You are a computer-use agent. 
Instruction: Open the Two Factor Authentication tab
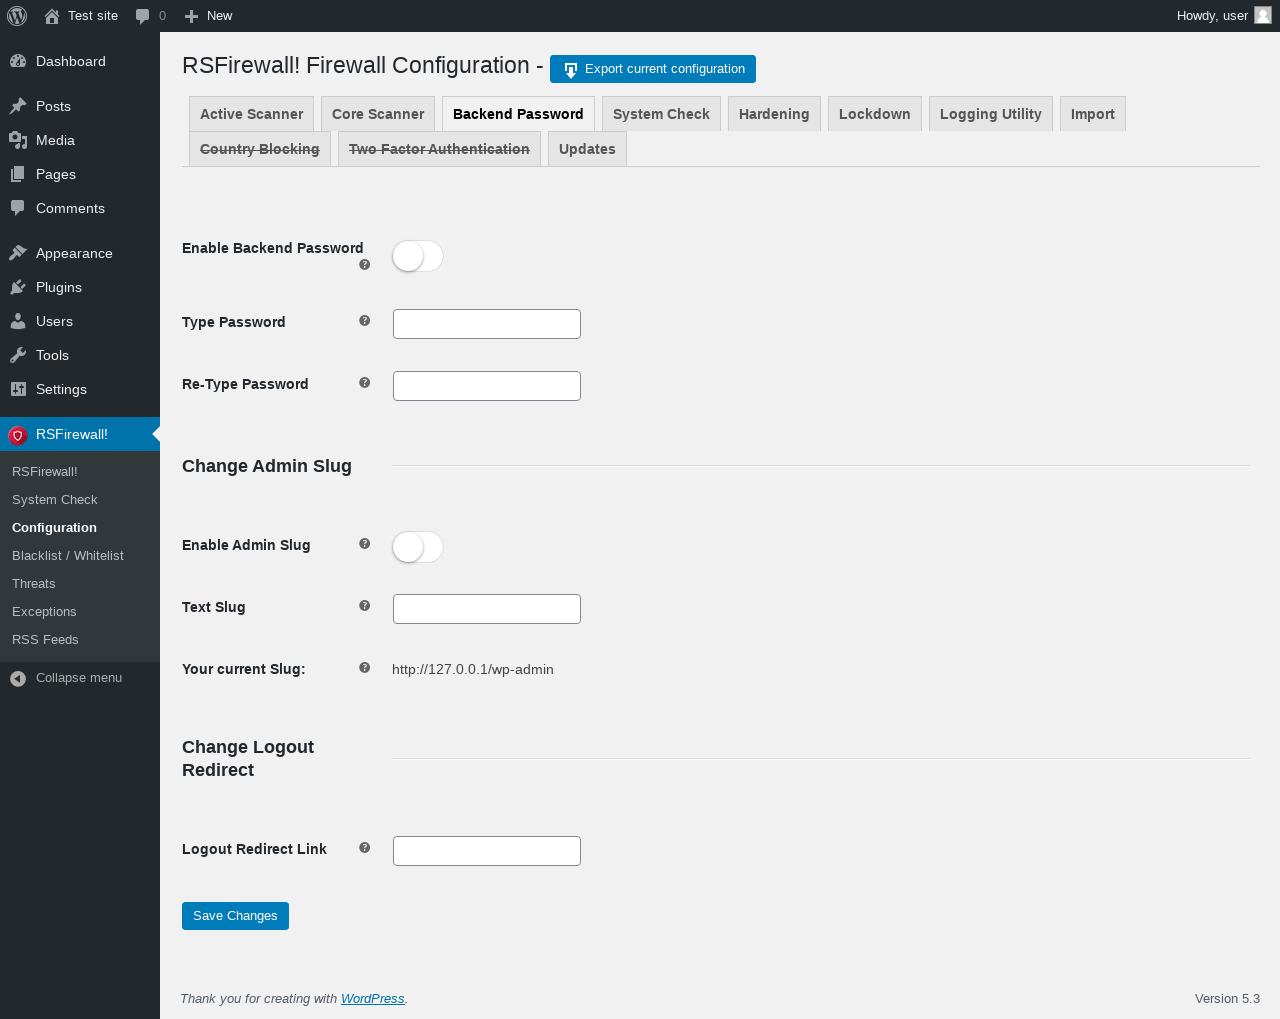click(x=439, y=149)
